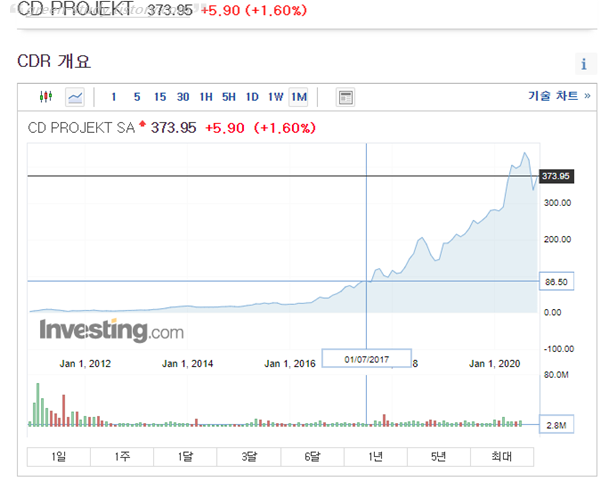This screenshot has height=481, width=600.
Task: Open the news/layout panel icon in the toolbar
Action: coord(346,97)
